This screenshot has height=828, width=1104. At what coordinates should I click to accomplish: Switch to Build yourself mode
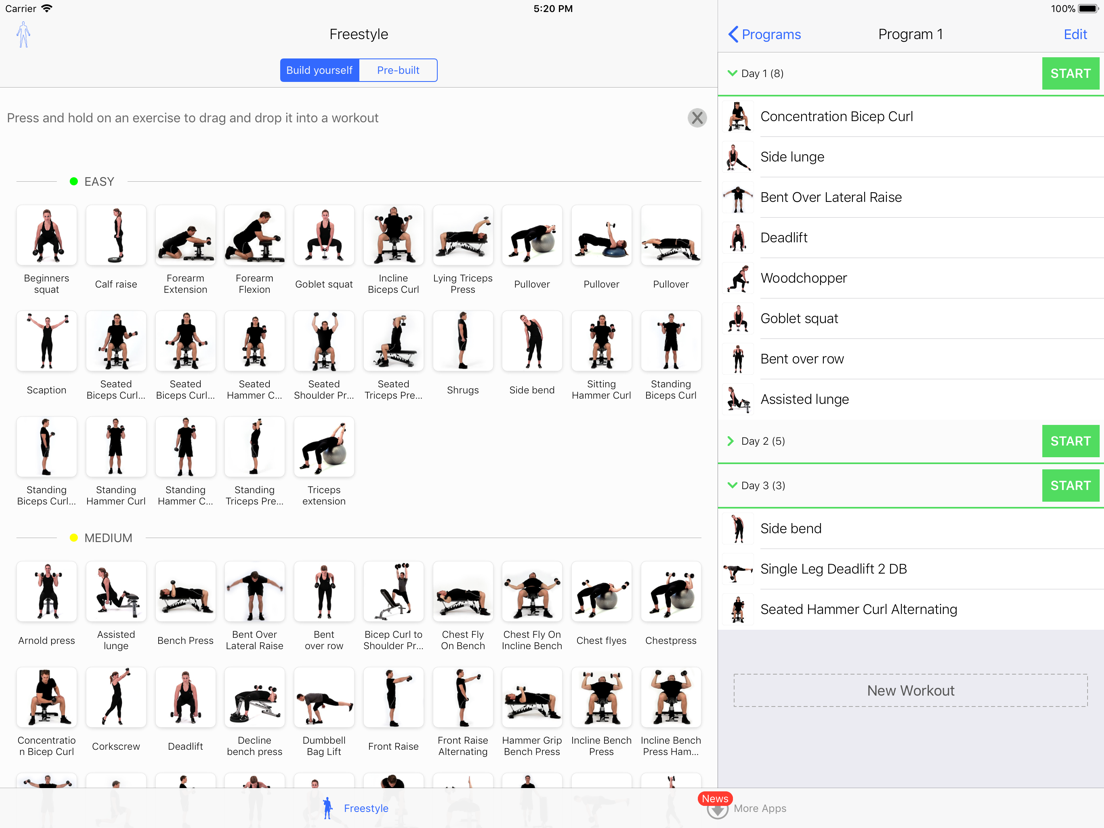point(320,70)
